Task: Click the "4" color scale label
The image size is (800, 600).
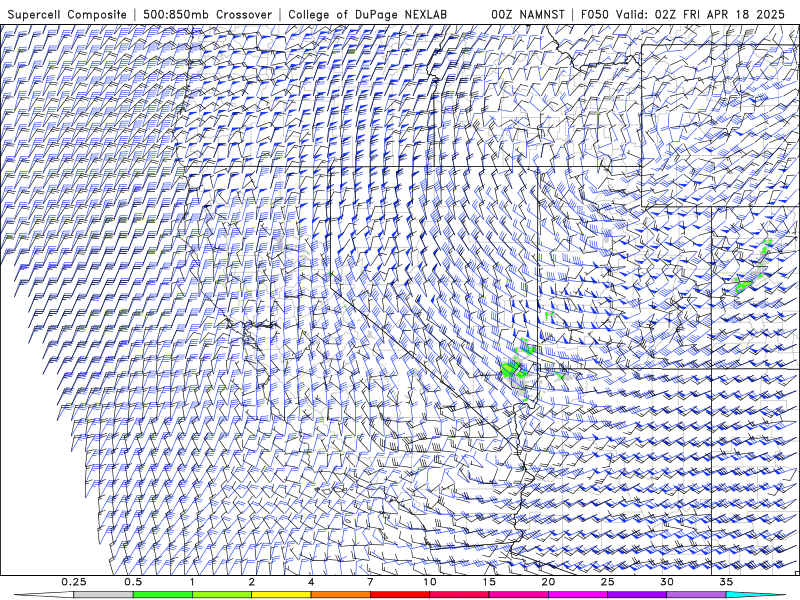Action: (x=311, y=582)
